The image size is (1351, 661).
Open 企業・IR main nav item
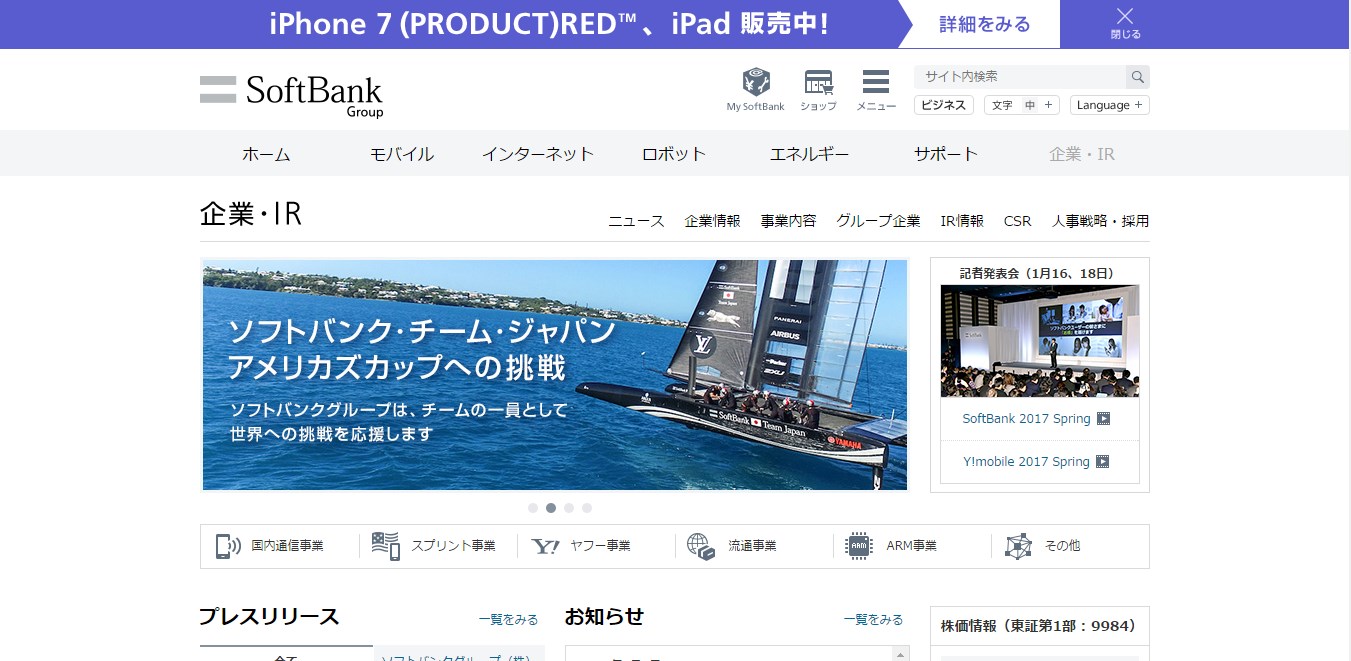coord(1082,154)
